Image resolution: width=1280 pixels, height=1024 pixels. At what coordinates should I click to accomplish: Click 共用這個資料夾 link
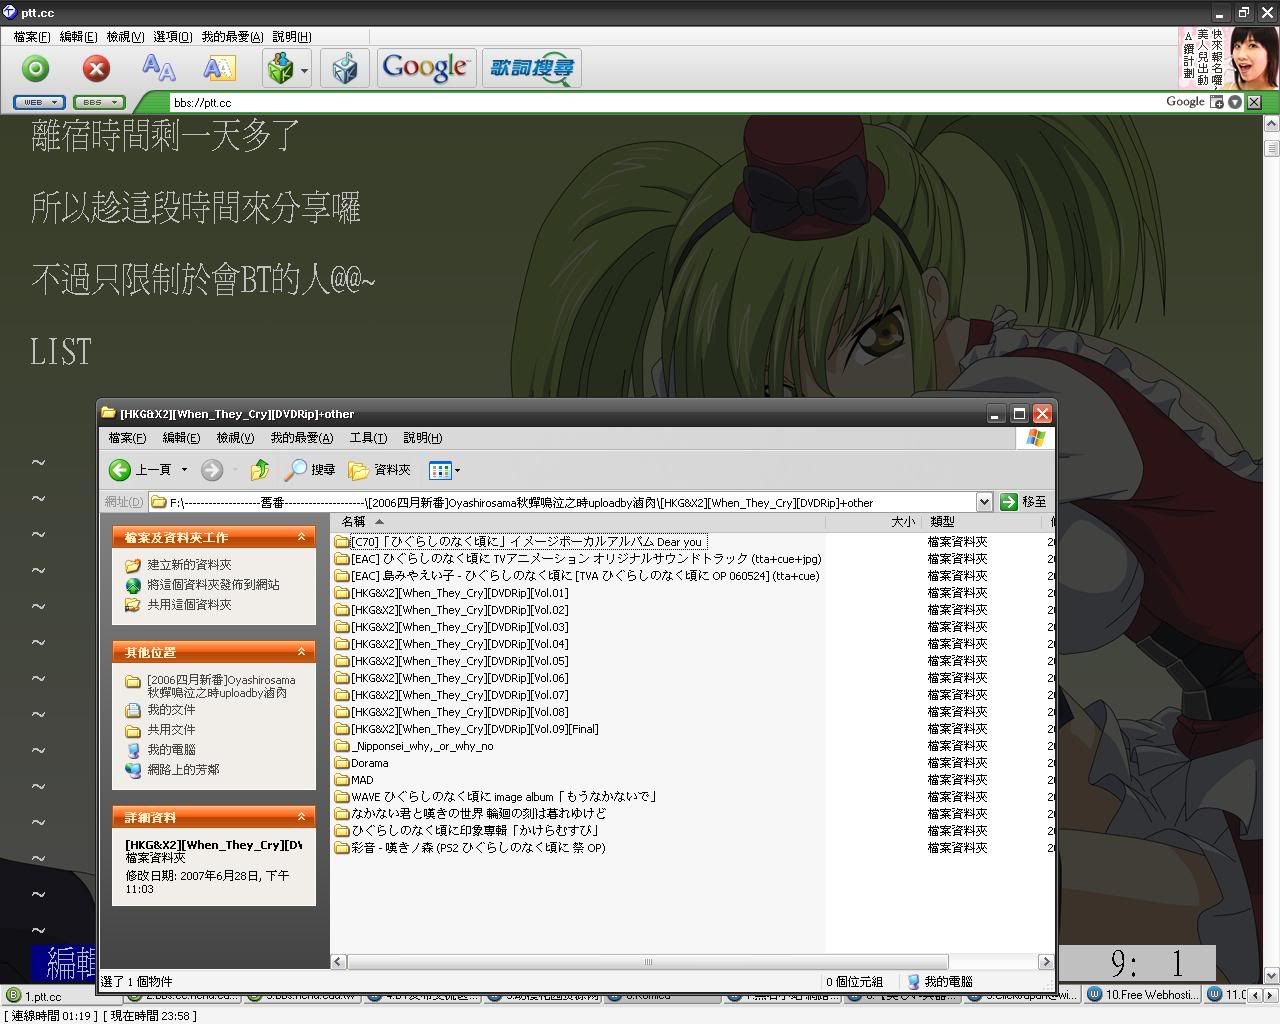(x=189, y=605)
